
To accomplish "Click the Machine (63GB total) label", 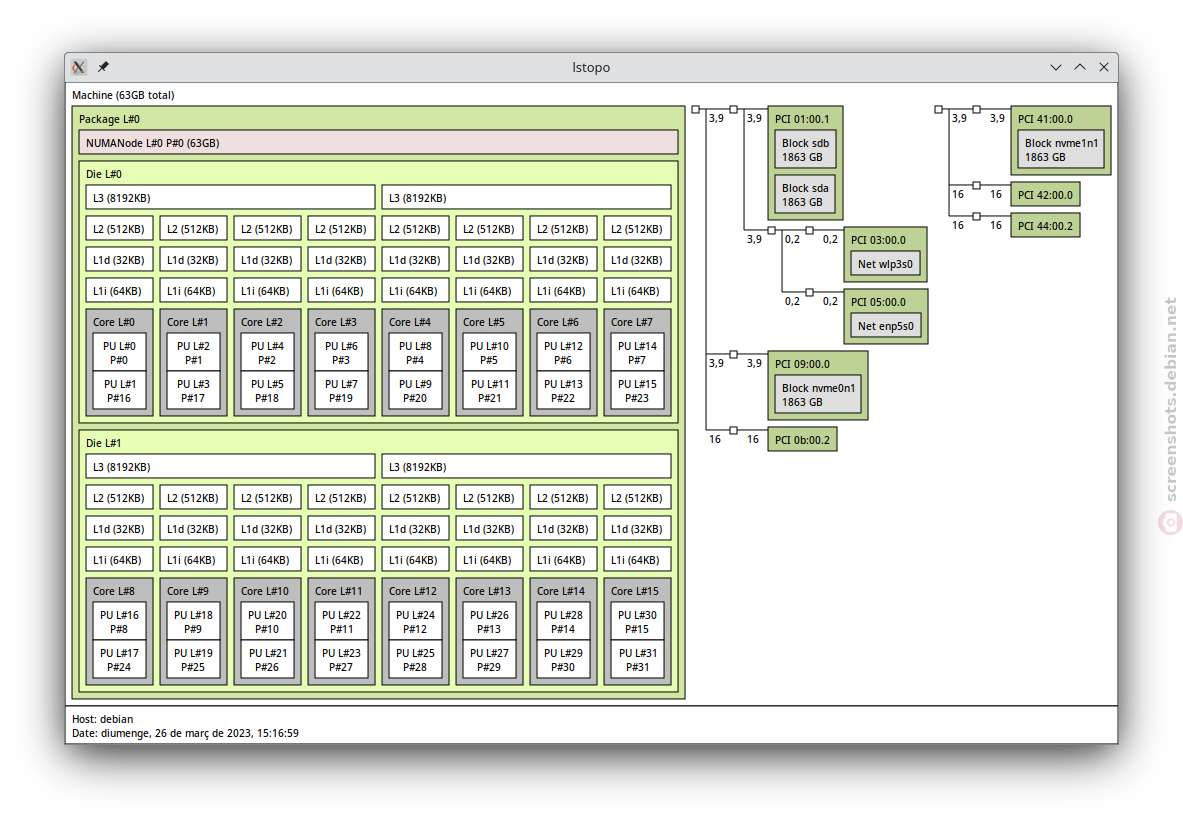I will 123,95.
